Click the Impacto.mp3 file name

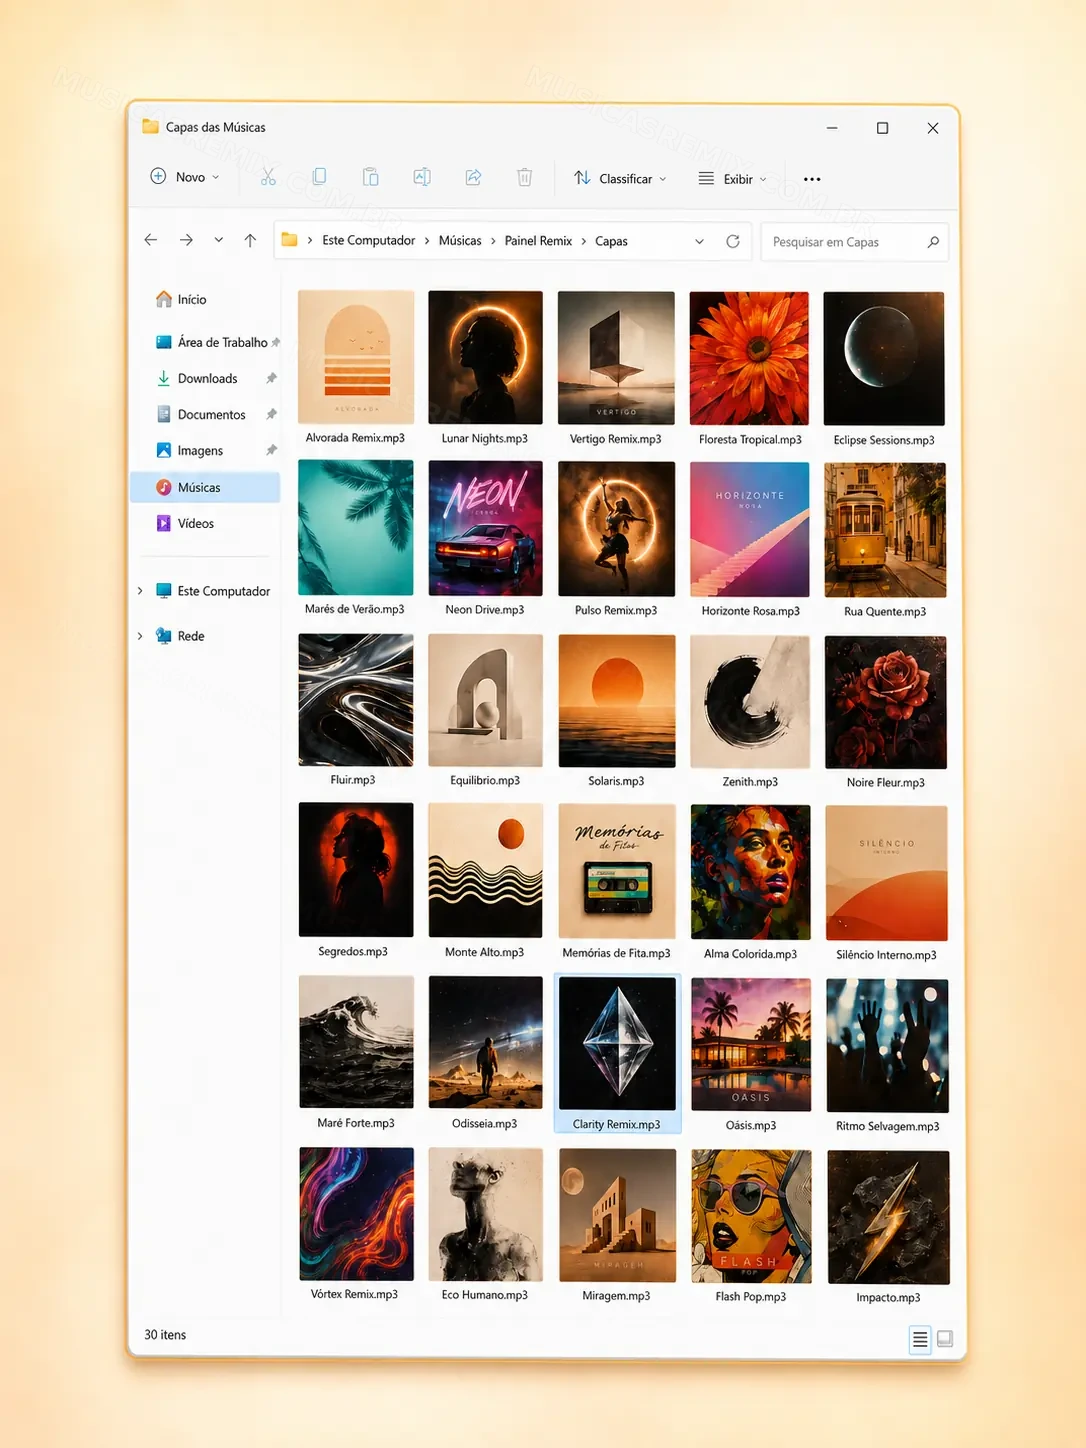[x=888, y=1297]
